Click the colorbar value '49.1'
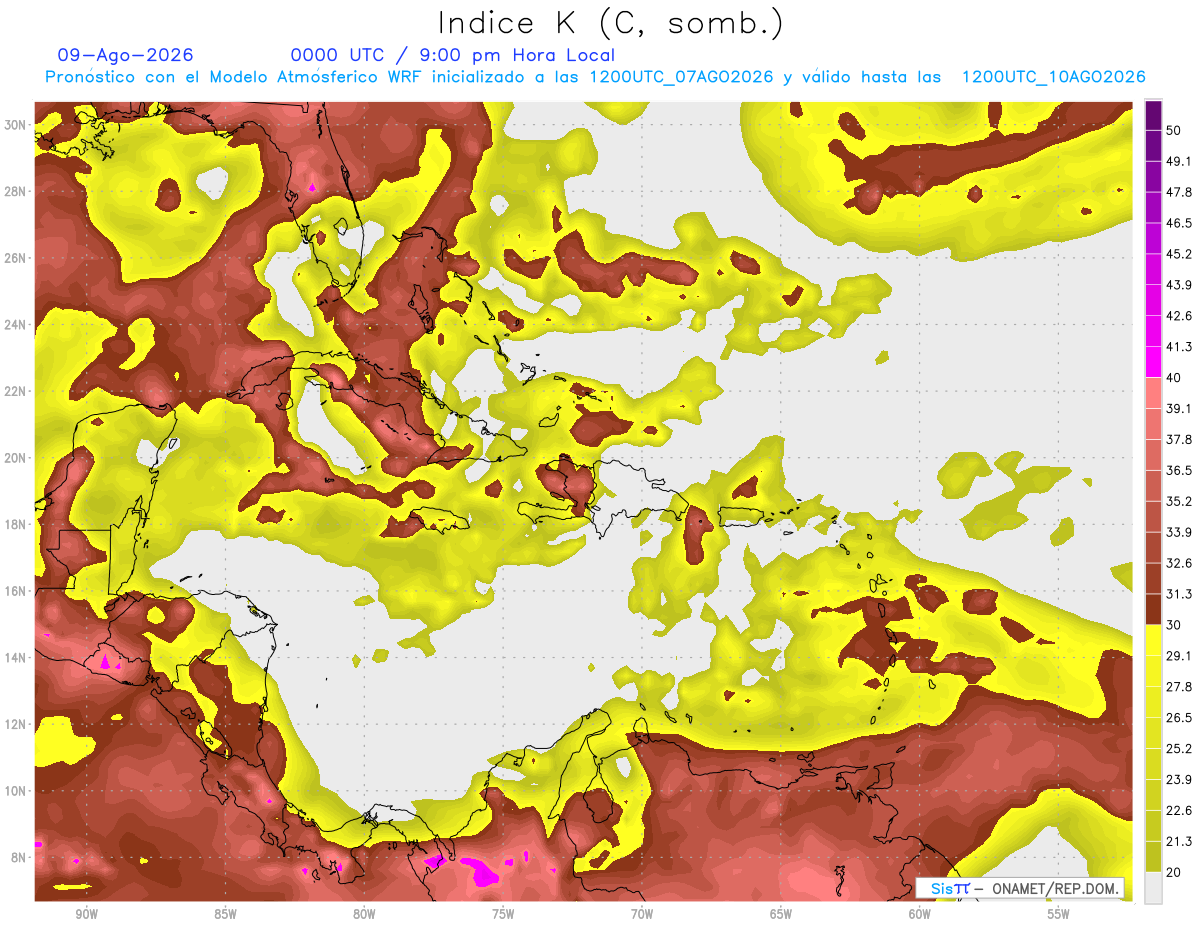The image size is (1200, 927). pos(1180,162)
